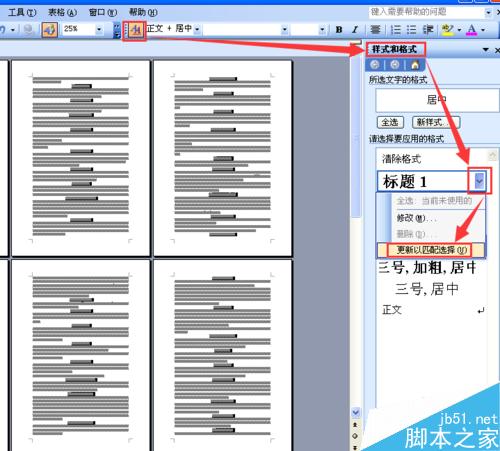The image size is (500, 451).
Task: Click the font color A icon
Action: tap(472, 30)
